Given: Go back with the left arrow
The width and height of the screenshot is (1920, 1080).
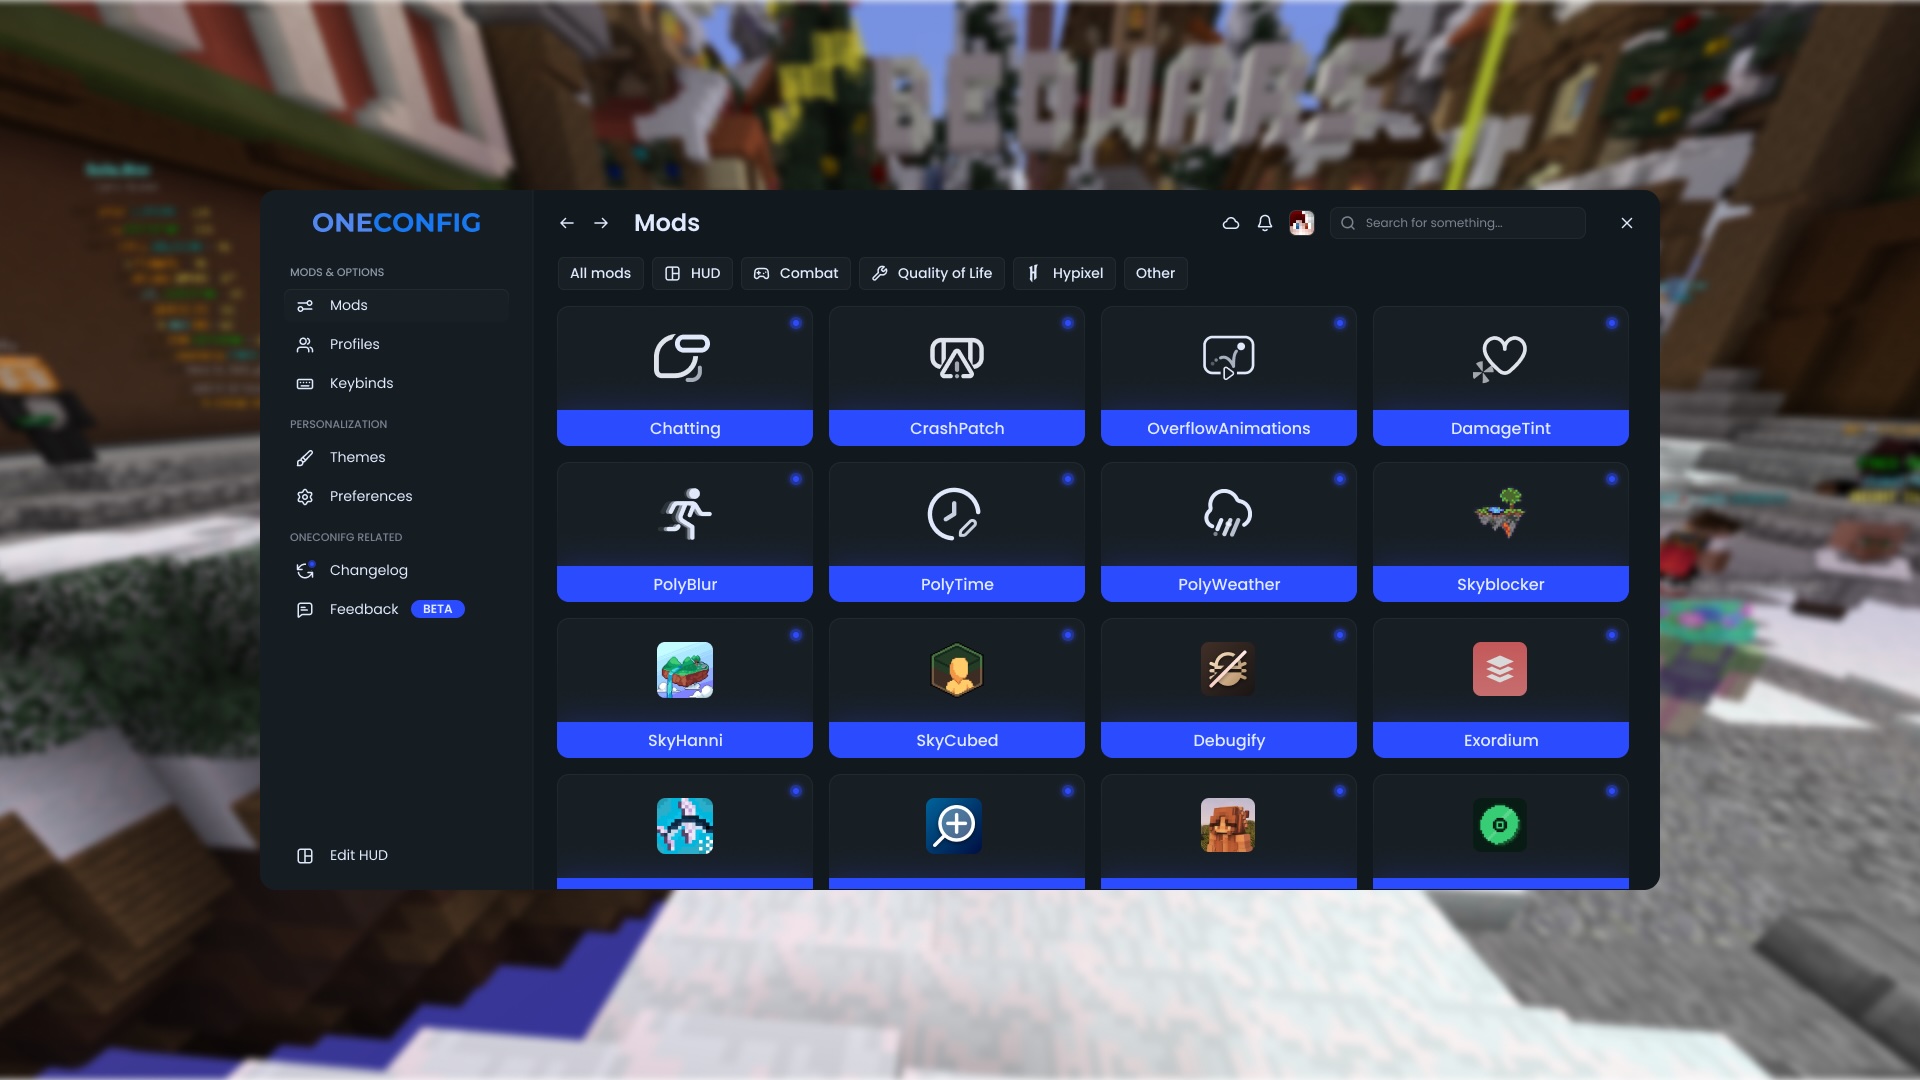Looking at the screenshot, I should click(567, 223).
